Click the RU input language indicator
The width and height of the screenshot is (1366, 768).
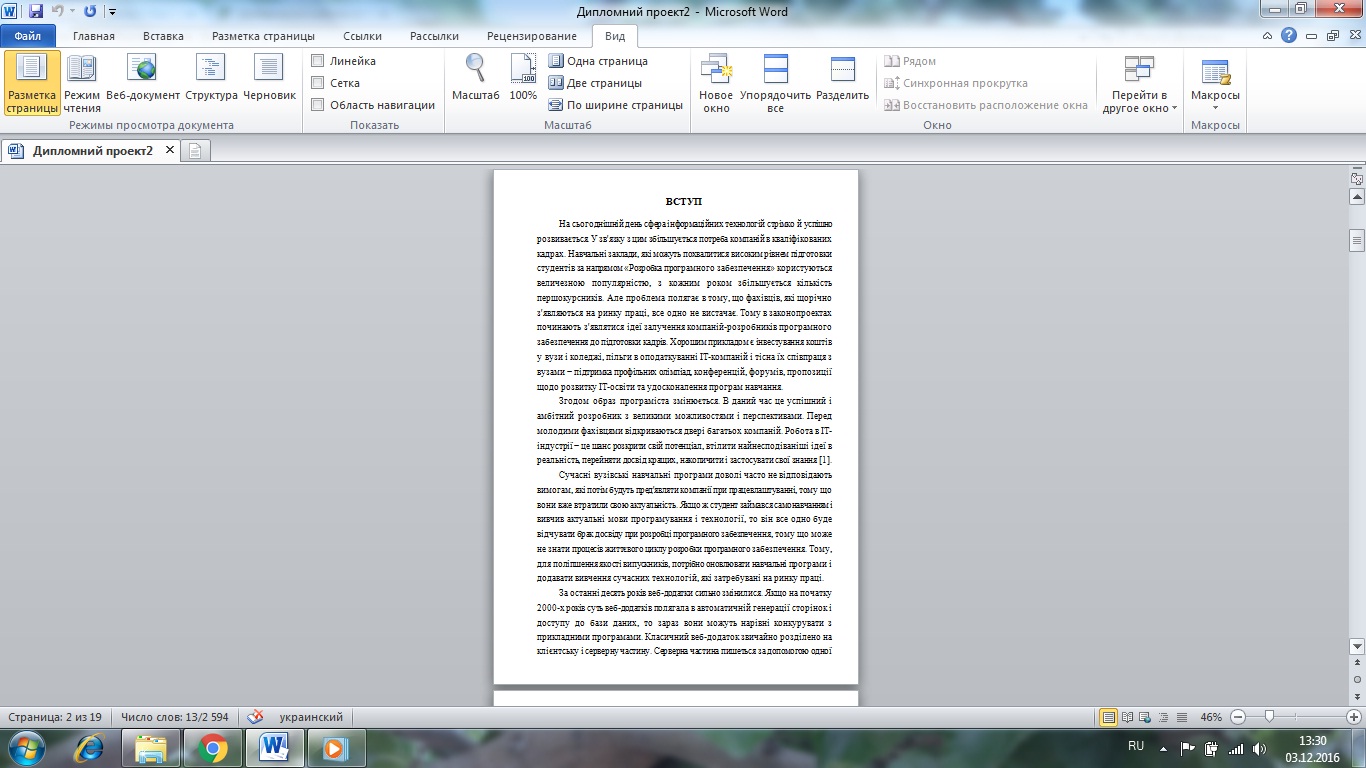click(x=1136, y=746)
